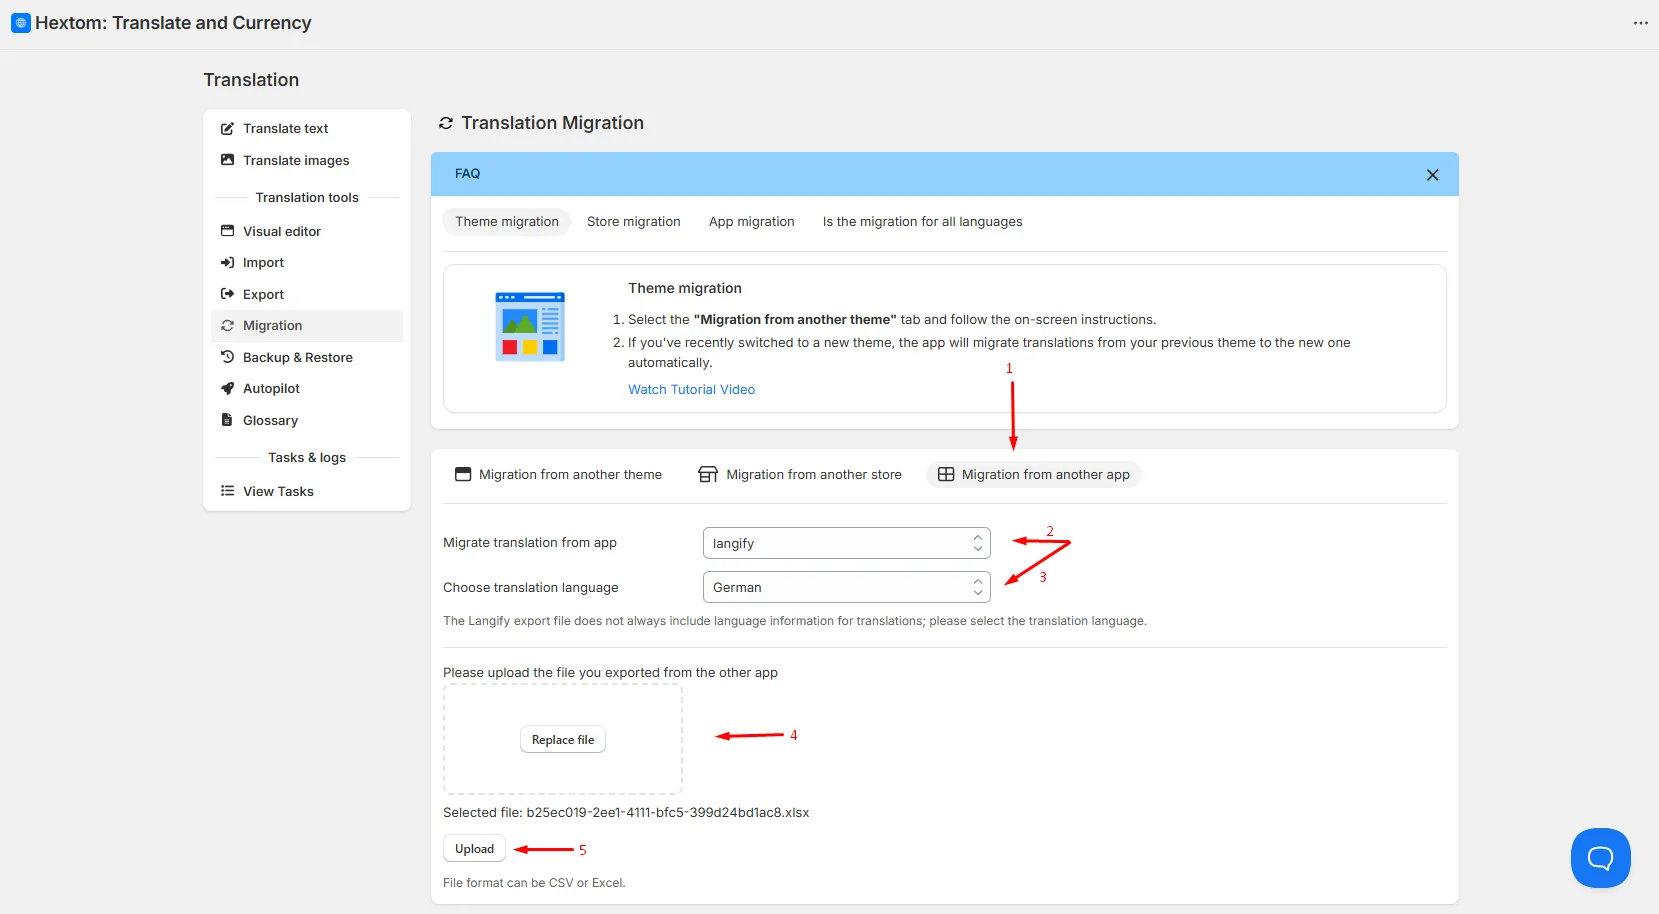1659x914 pixels.
Task: Select the App migration FAQ tab
Action: click(x=751, y=222)
